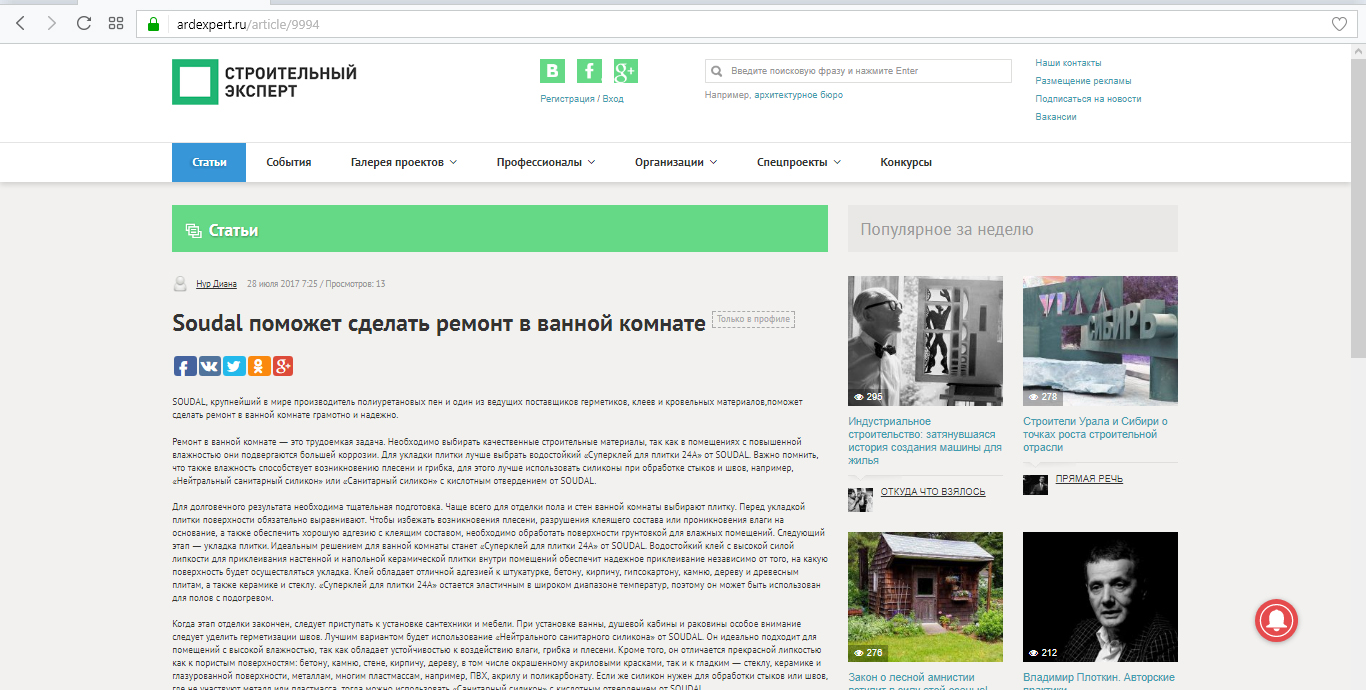Reload the page with the refresh icon
Image resolution: width=1366 pixels, height=690 pixels.
coord(84,23)
